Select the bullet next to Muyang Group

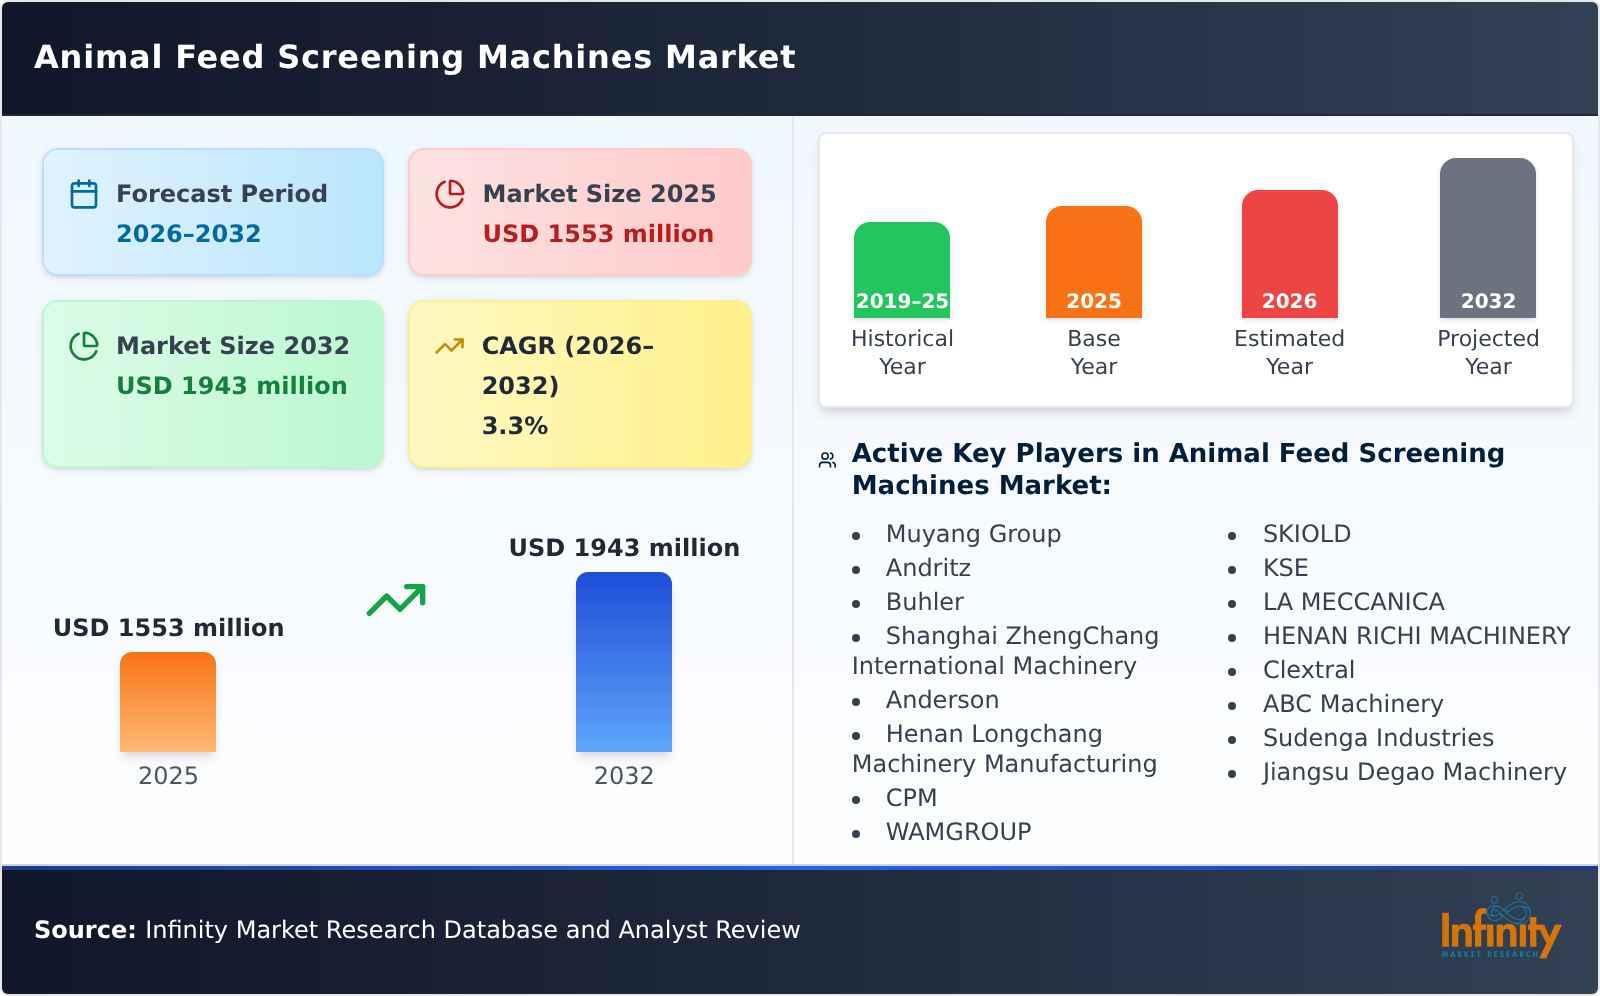[x=858, y=536]
